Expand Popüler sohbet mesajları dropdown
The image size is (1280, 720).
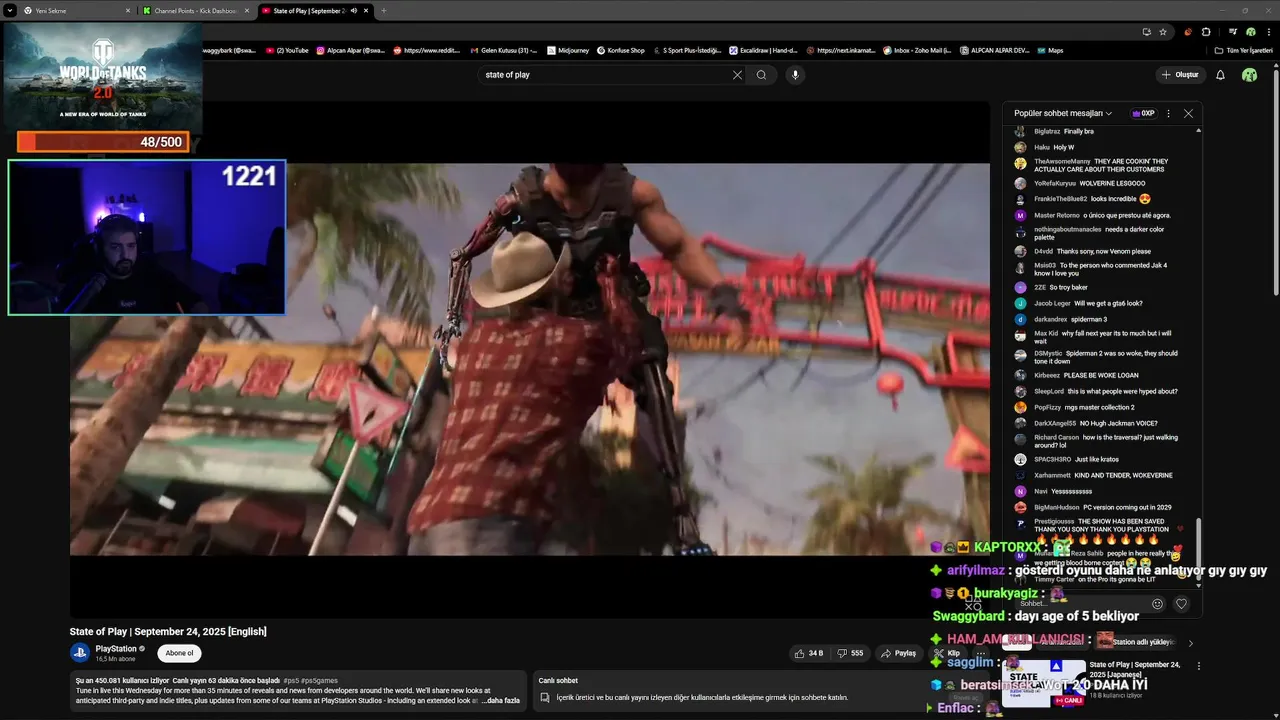pos(1063,113)
